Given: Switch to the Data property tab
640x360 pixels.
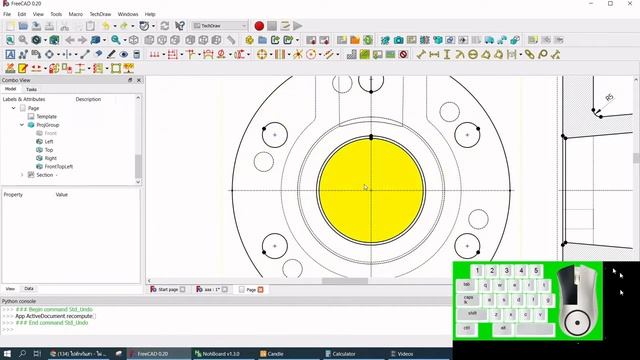Looking at the screenshot, I should point(29,289).
